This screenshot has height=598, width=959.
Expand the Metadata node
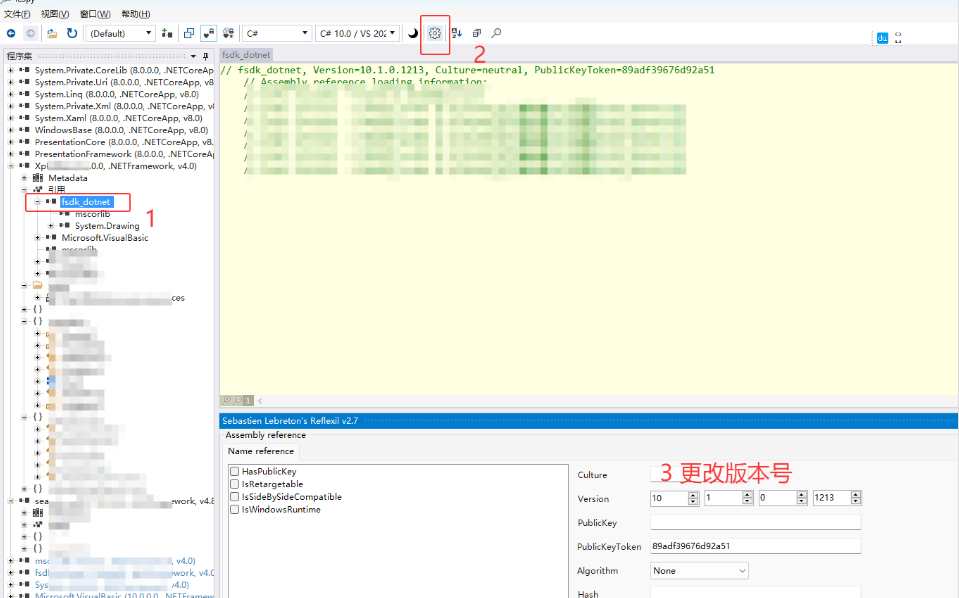point(24,178)
